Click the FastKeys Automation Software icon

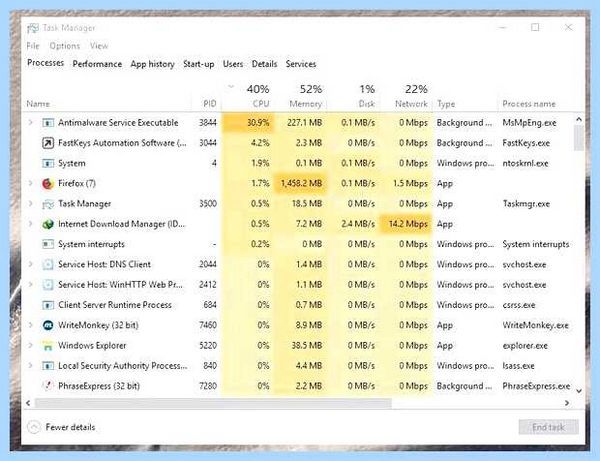click(48, 143)
